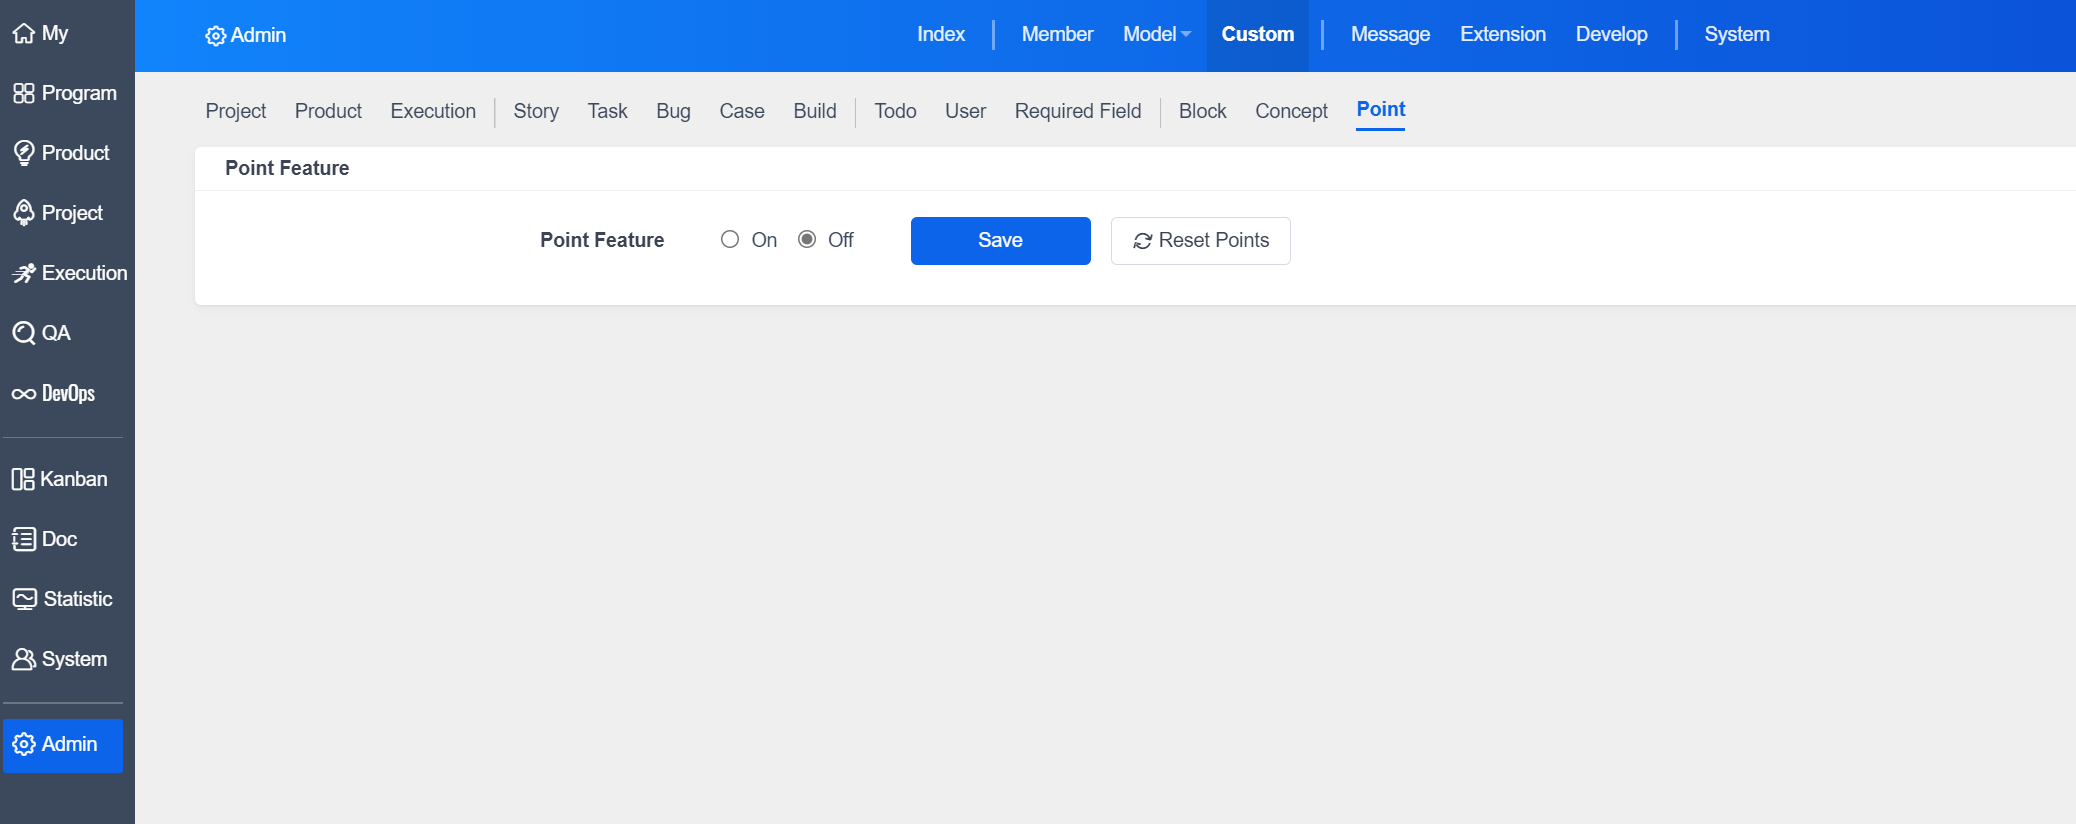Open Kanban board icon in sidebar
The image size is (2076, 824).
23,480
